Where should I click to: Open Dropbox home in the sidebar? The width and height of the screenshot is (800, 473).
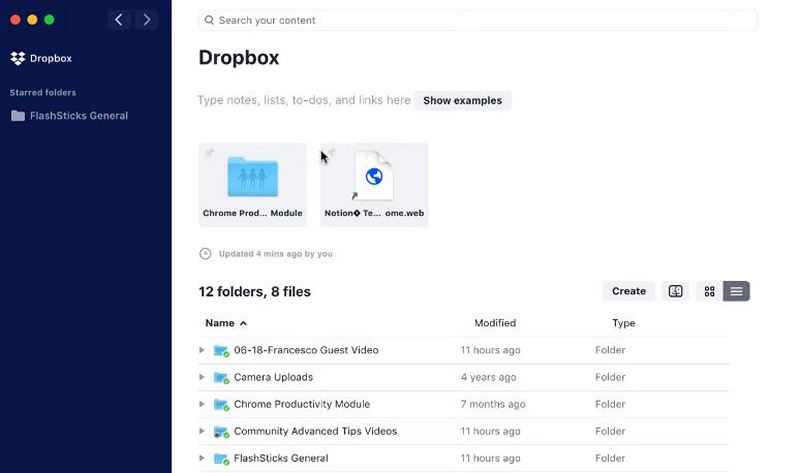pos(41,58)
